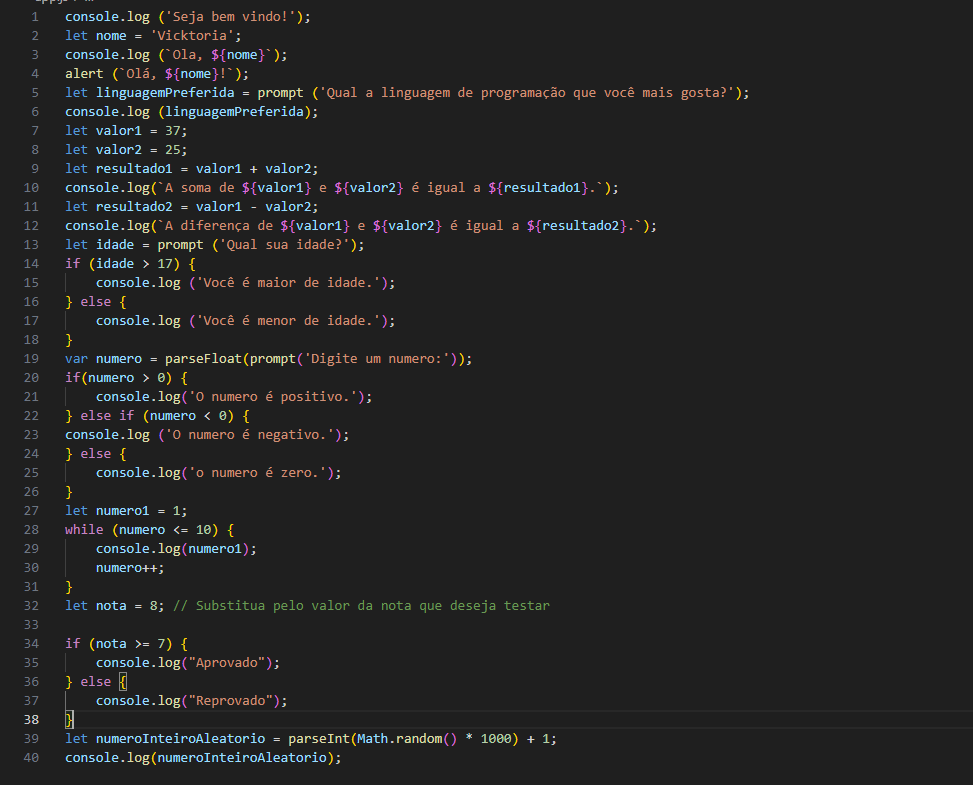Viewport: 973px width, 785px height.
Task: Click the var numero = parseFloat line
Action: (269, 359)
